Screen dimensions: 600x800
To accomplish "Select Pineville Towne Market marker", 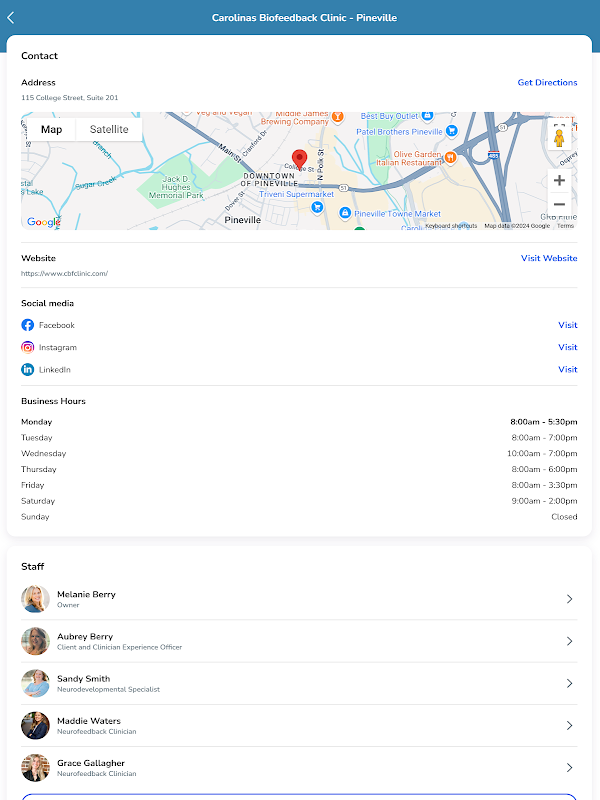I will click(x=345, y=213).
